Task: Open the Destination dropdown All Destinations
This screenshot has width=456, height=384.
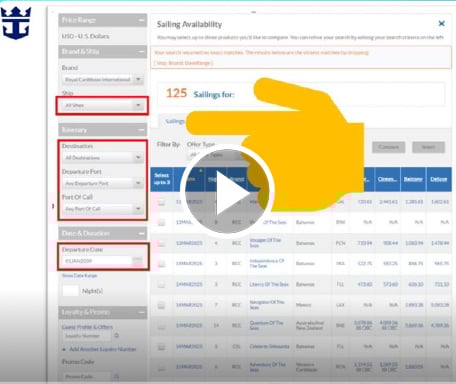Action: (103, 158)
